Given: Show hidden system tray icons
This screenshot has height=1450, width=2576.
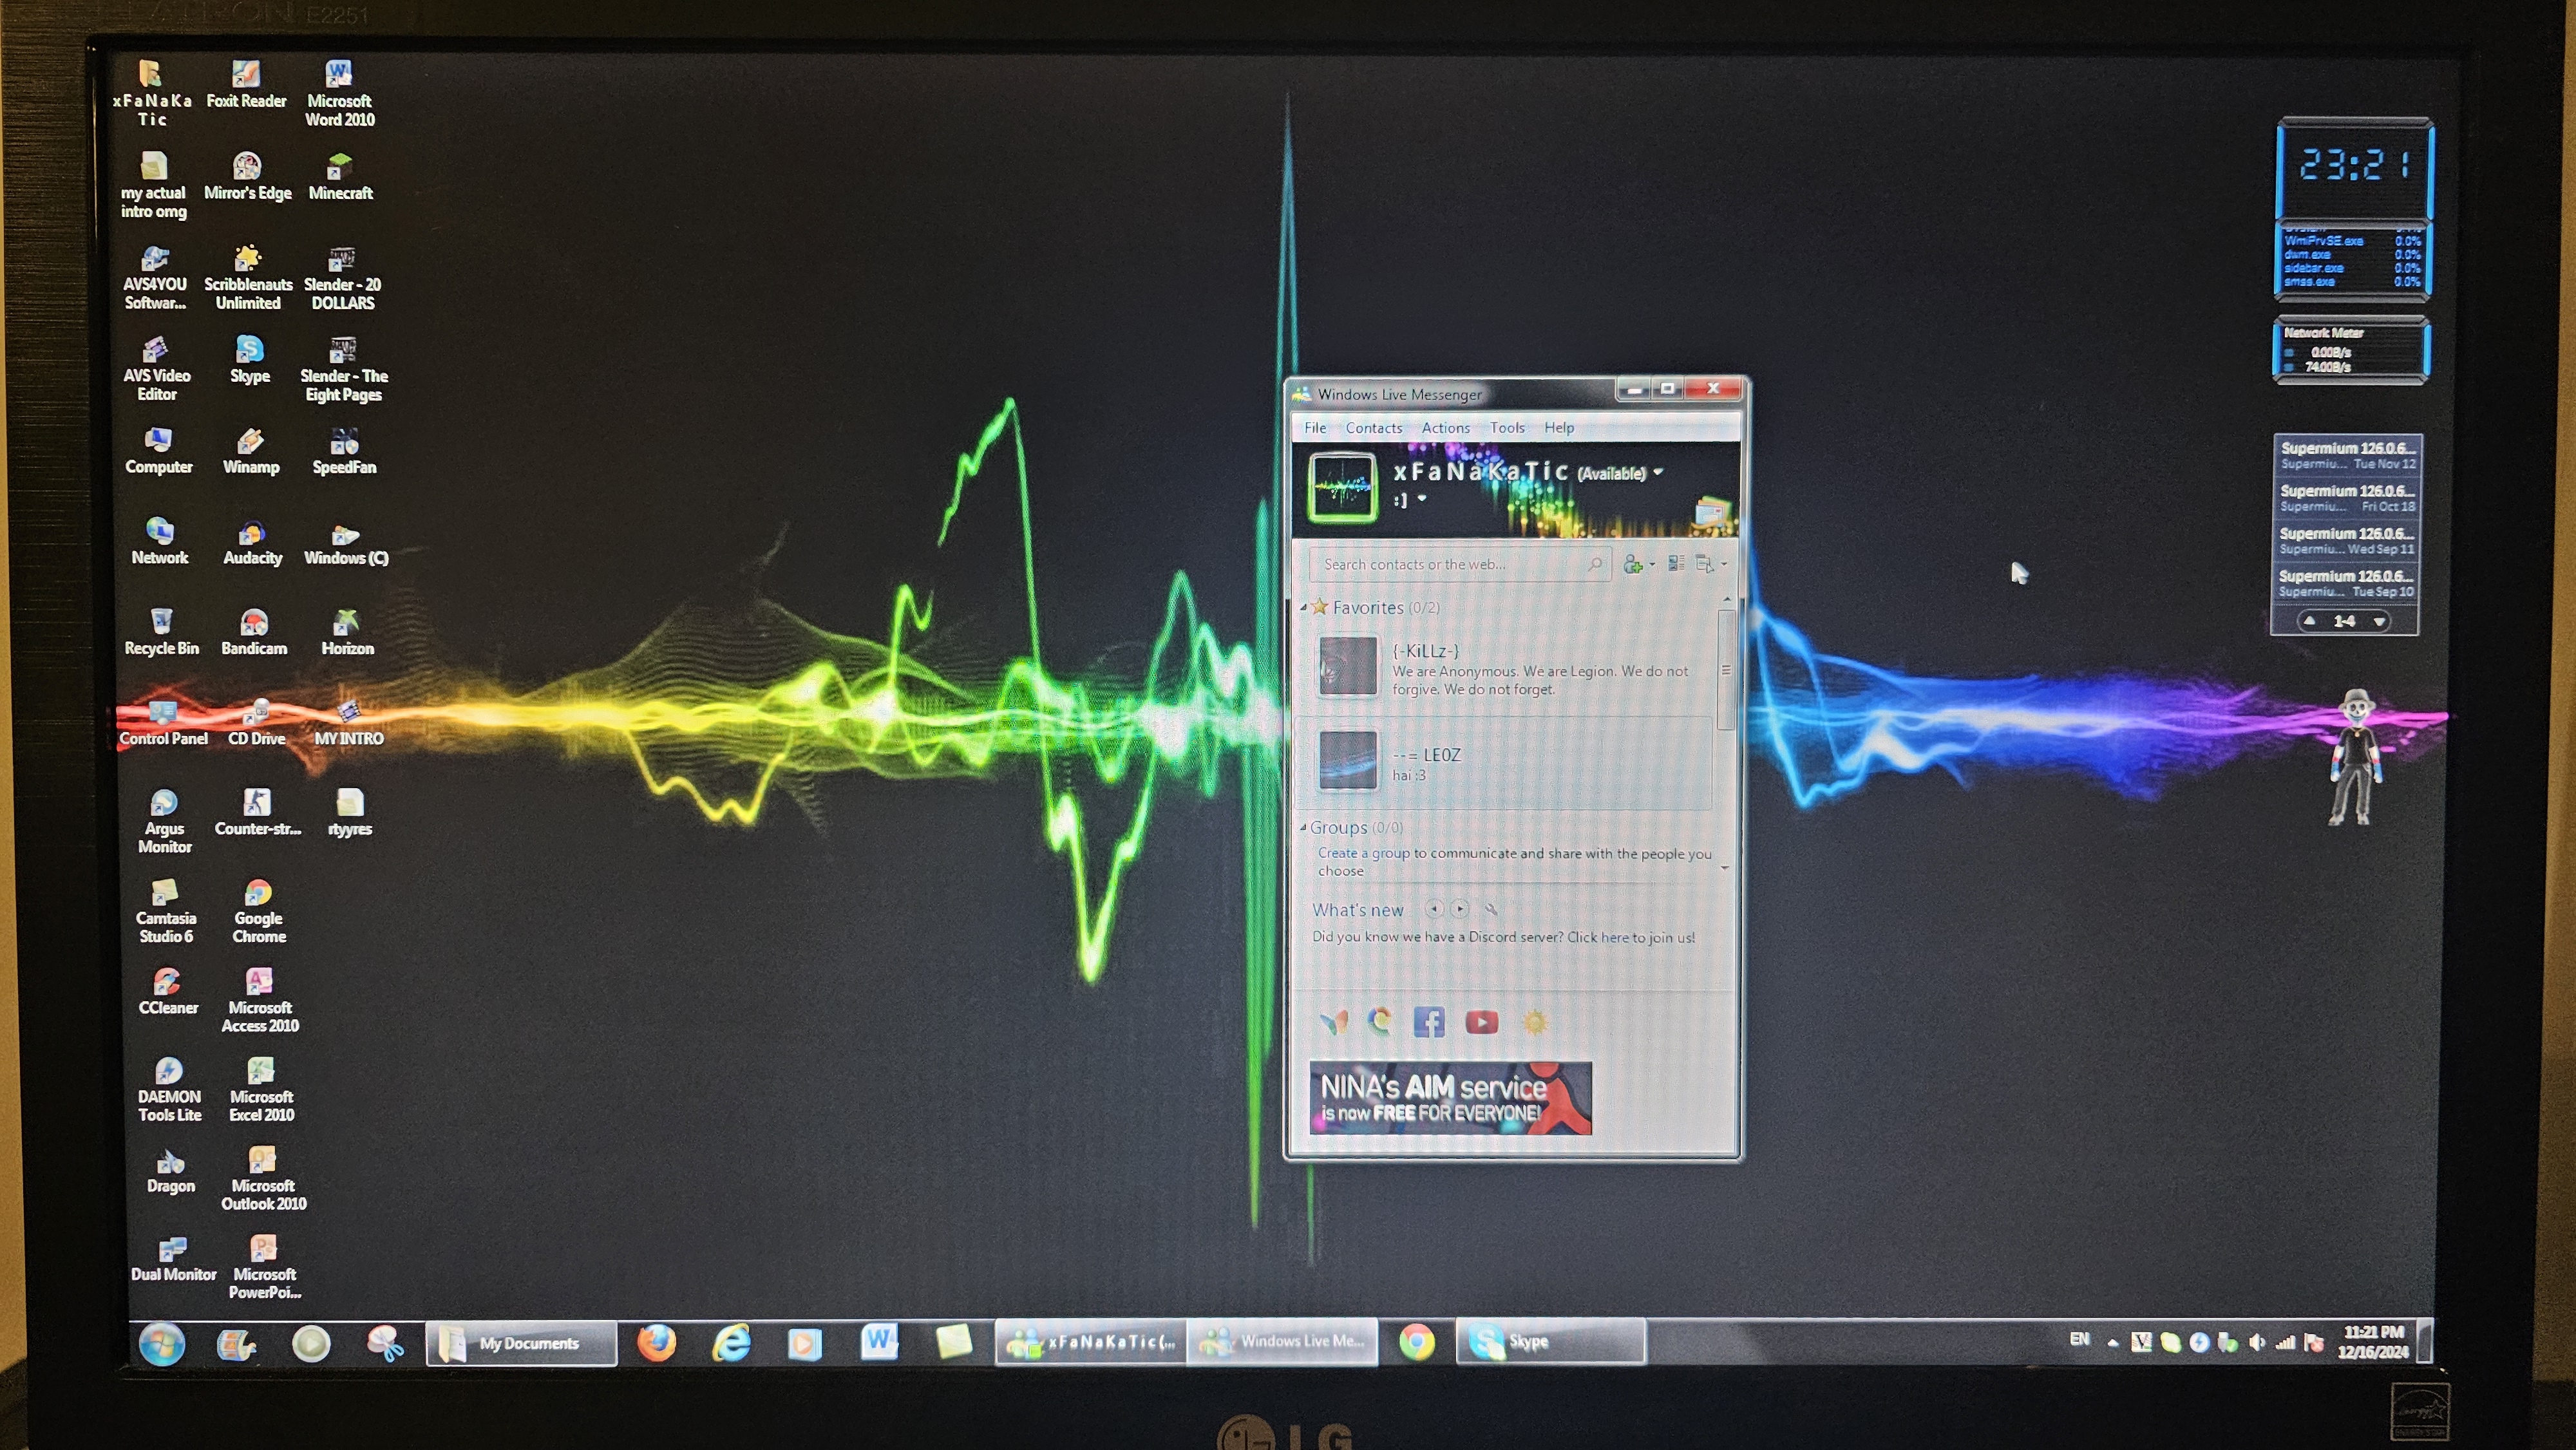Looking at the screenshot, I should [2112, 1343].
